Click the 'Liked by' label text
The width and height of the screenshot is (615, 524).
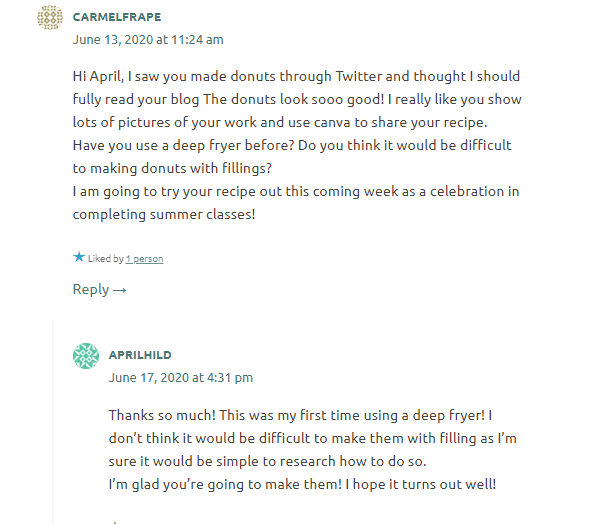pyautogui.click(x=106, y=258)
